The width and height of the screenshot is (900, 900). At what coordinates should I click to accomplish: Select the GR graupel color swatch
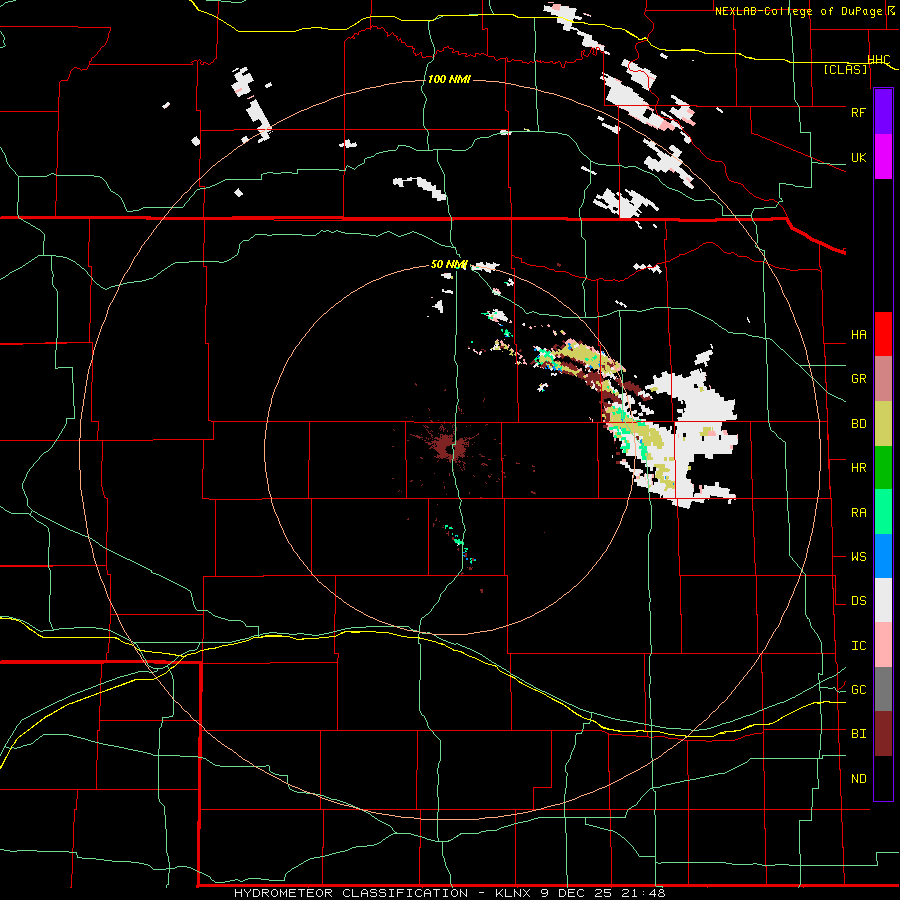point(883,379)
